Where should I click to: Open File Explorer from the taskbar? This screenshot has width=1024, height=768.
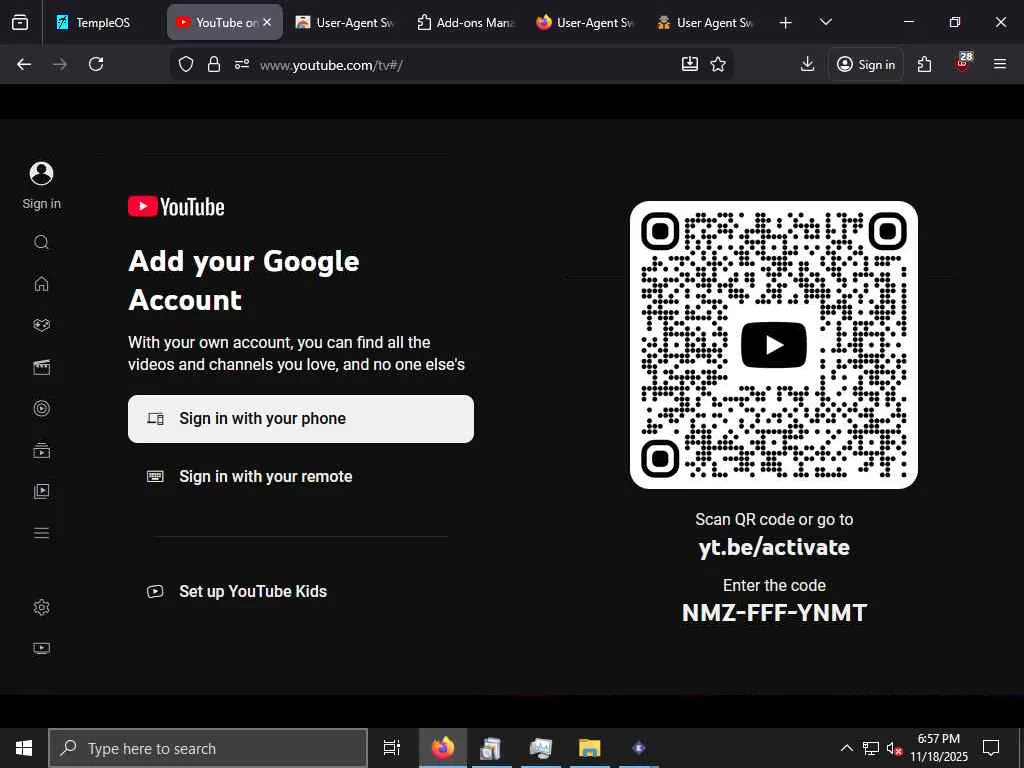tap(589, 748)
